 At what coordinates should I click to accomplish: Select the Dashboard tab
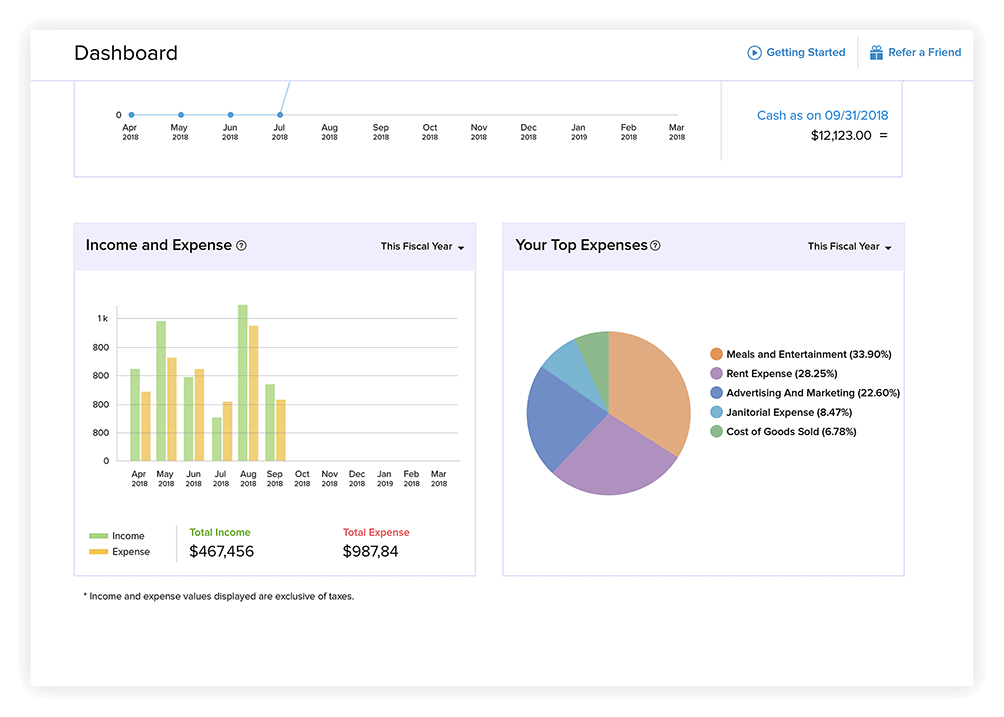(125, 52)
